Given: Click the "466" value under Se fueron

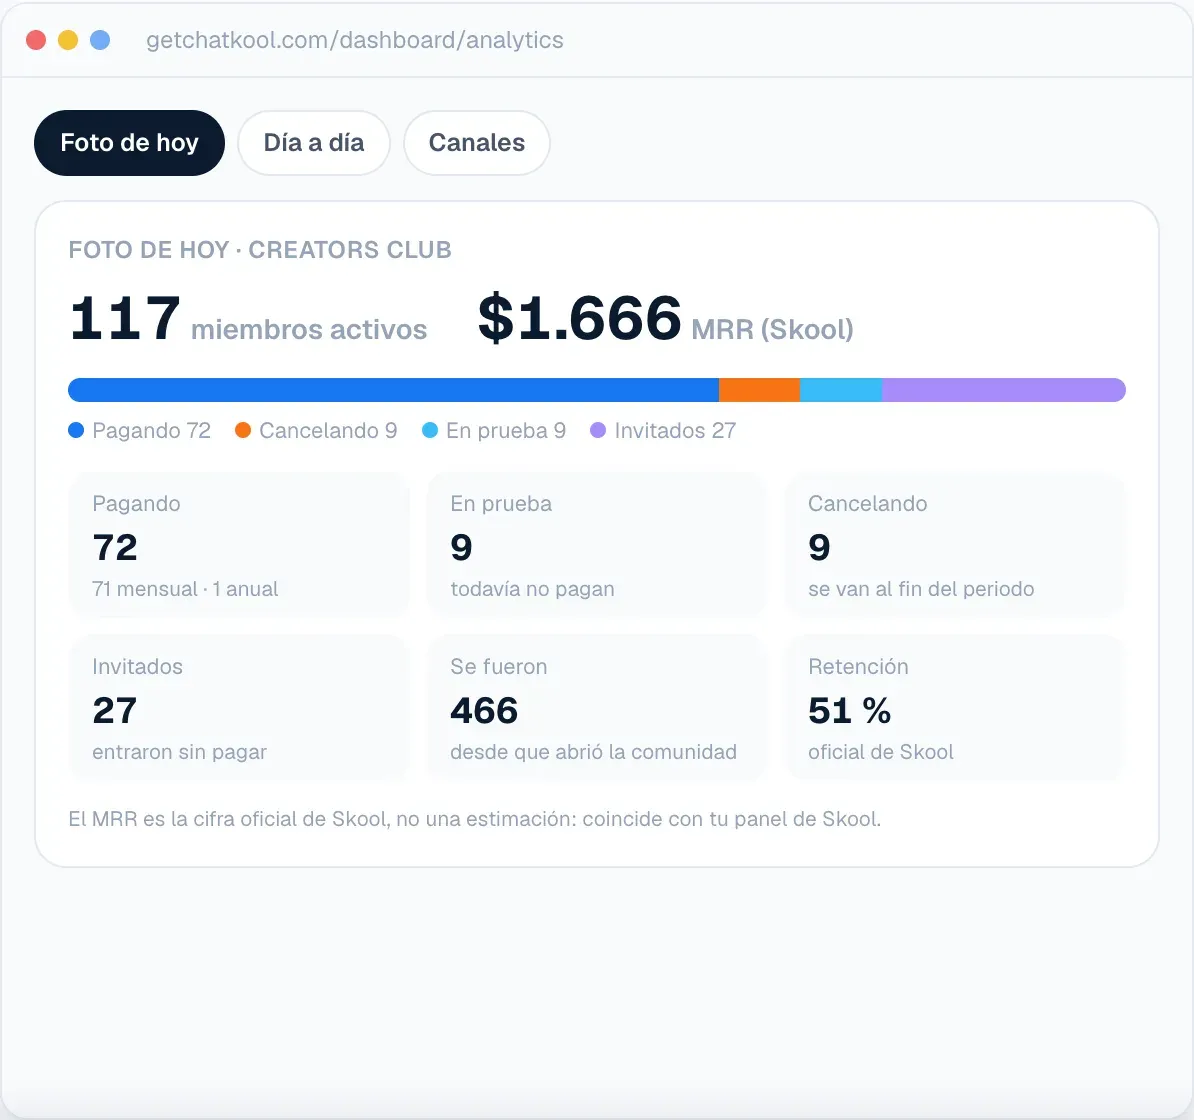Looking at the screenshot, I should (484, 710).
